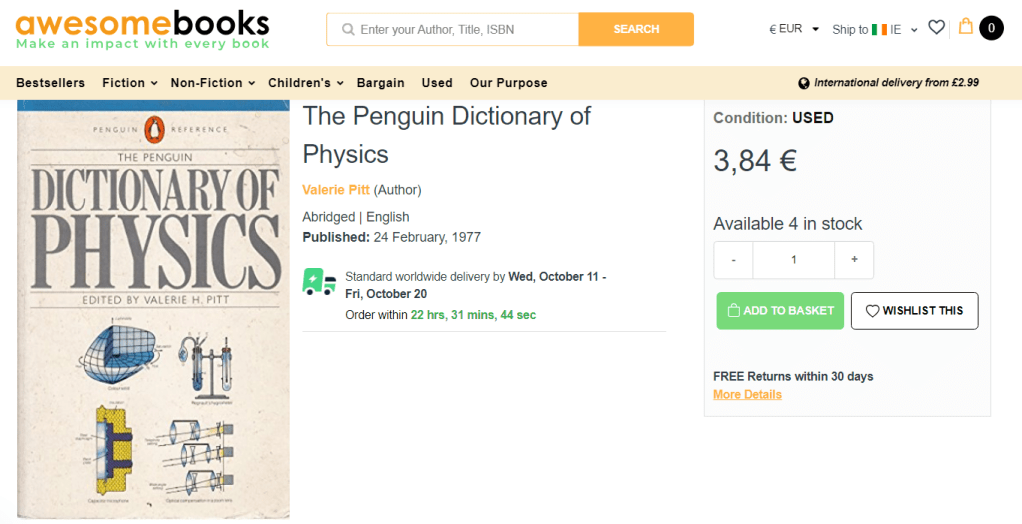Open the EUR currency dropdown

click(x=794, y=29)
